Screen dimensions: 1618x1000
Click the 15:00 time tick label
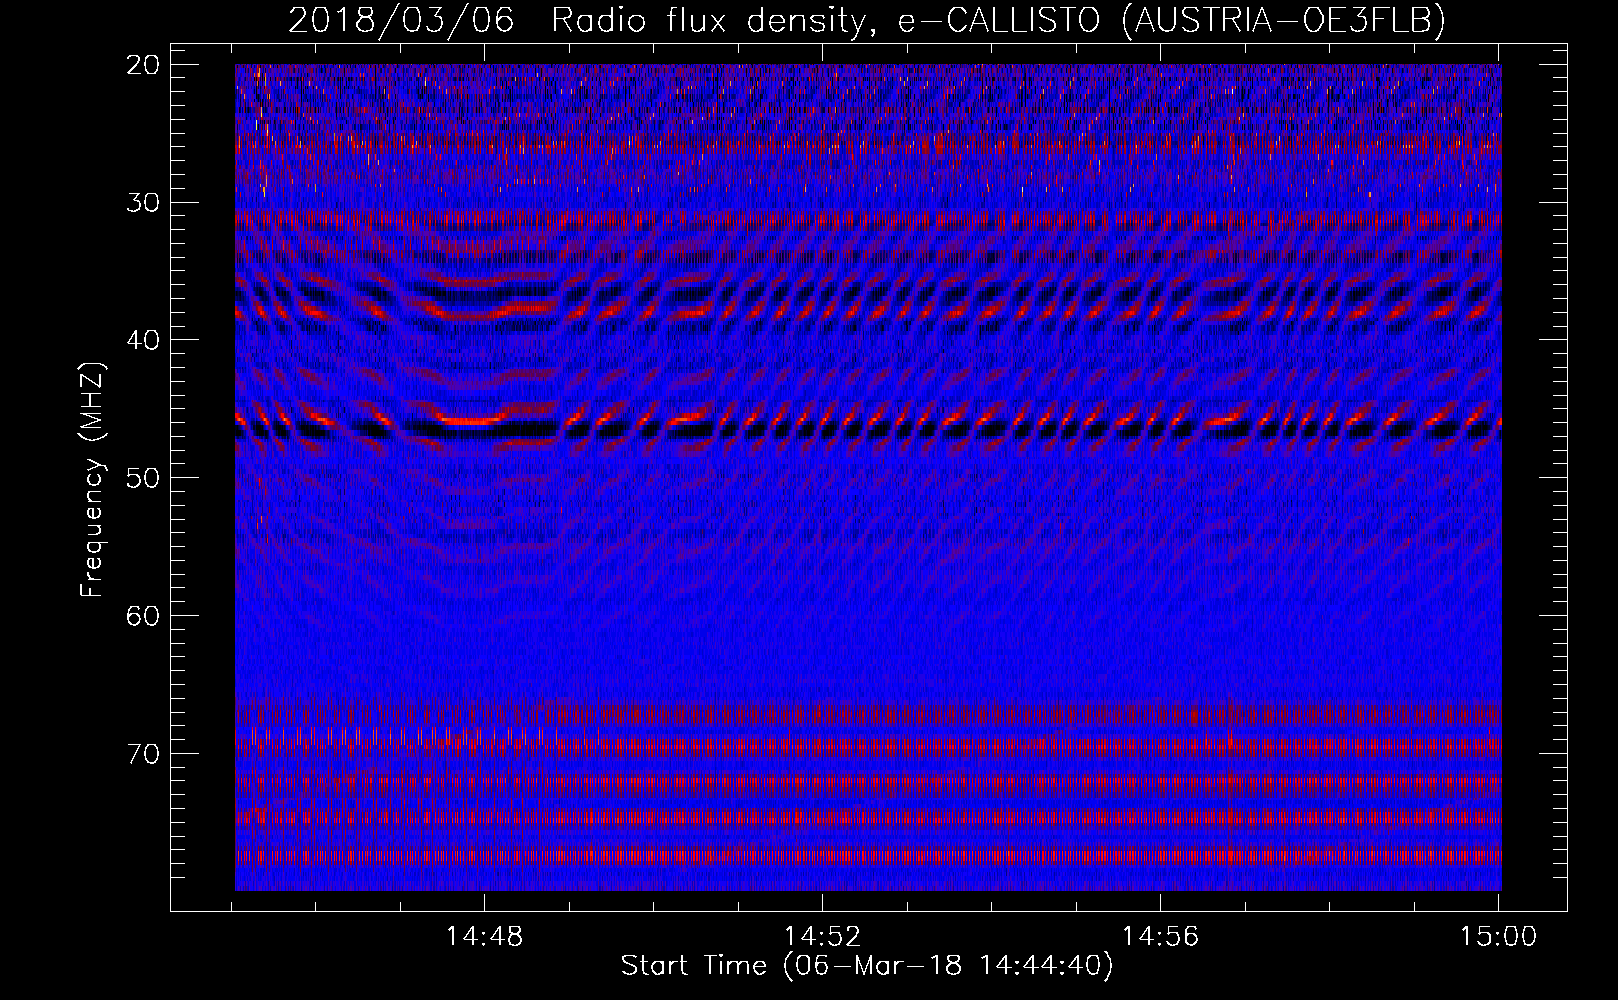[1498, 937]
